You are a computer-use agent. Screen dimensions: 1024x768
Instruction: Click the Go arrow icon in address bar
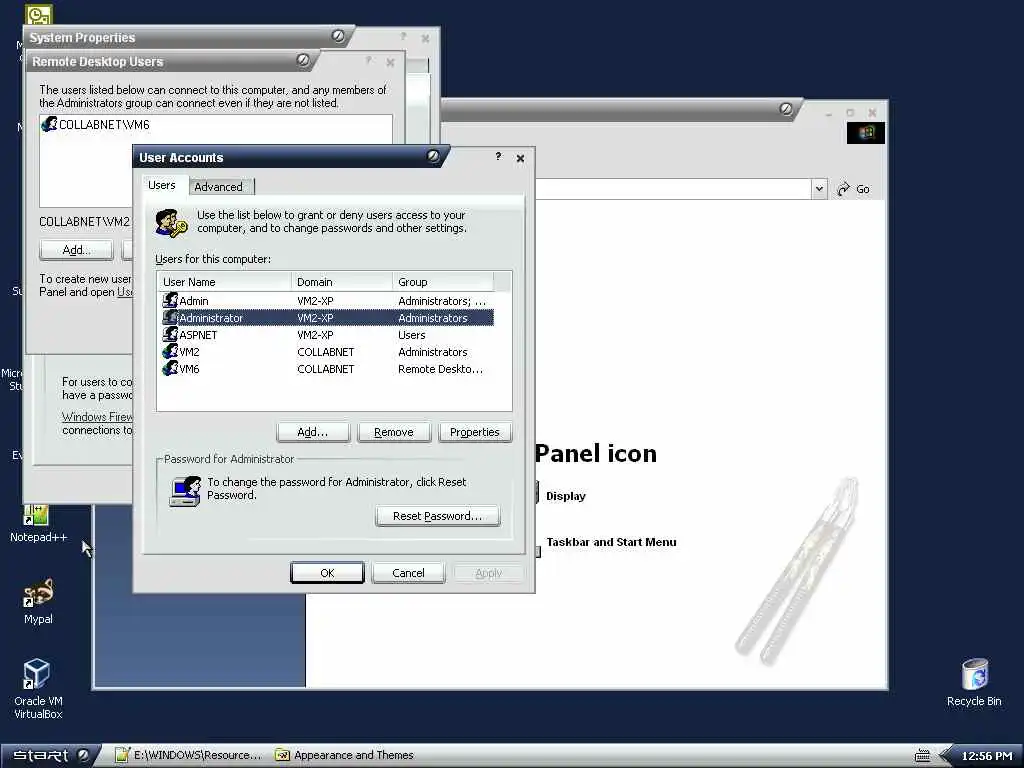coord(843,189)
